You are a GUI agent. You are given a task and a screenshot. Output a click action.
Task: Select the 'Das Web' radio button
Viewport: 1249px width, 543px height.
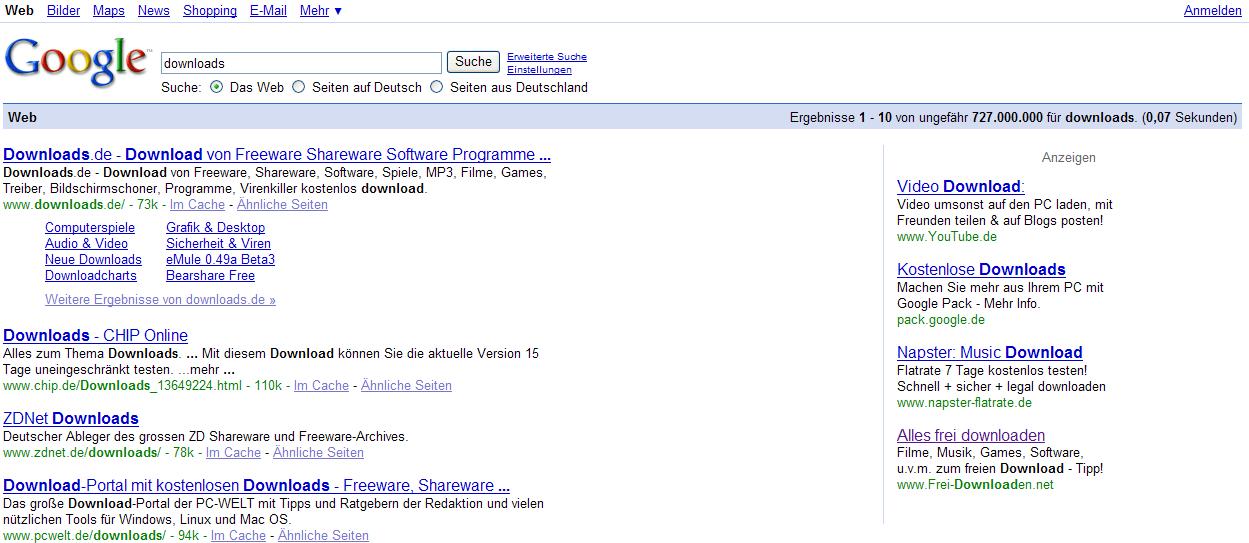pyautogui.click(x=217, y=87)
